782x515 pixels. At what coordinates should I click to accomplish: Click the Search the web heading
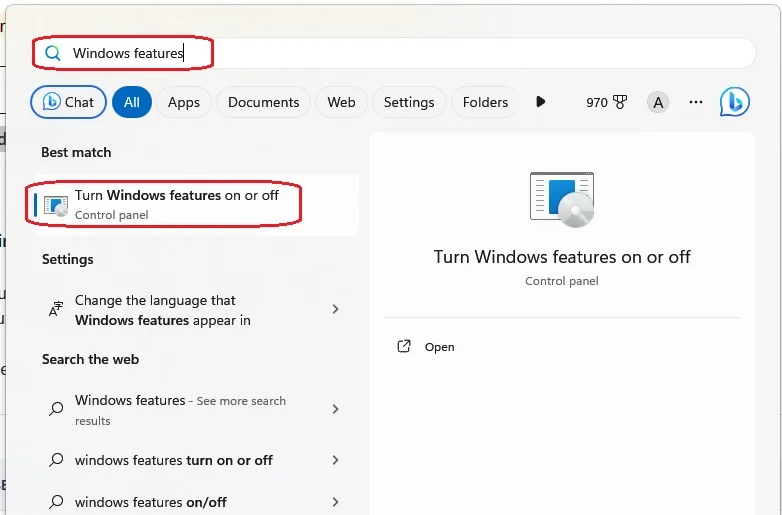click(x=90, y=359)
